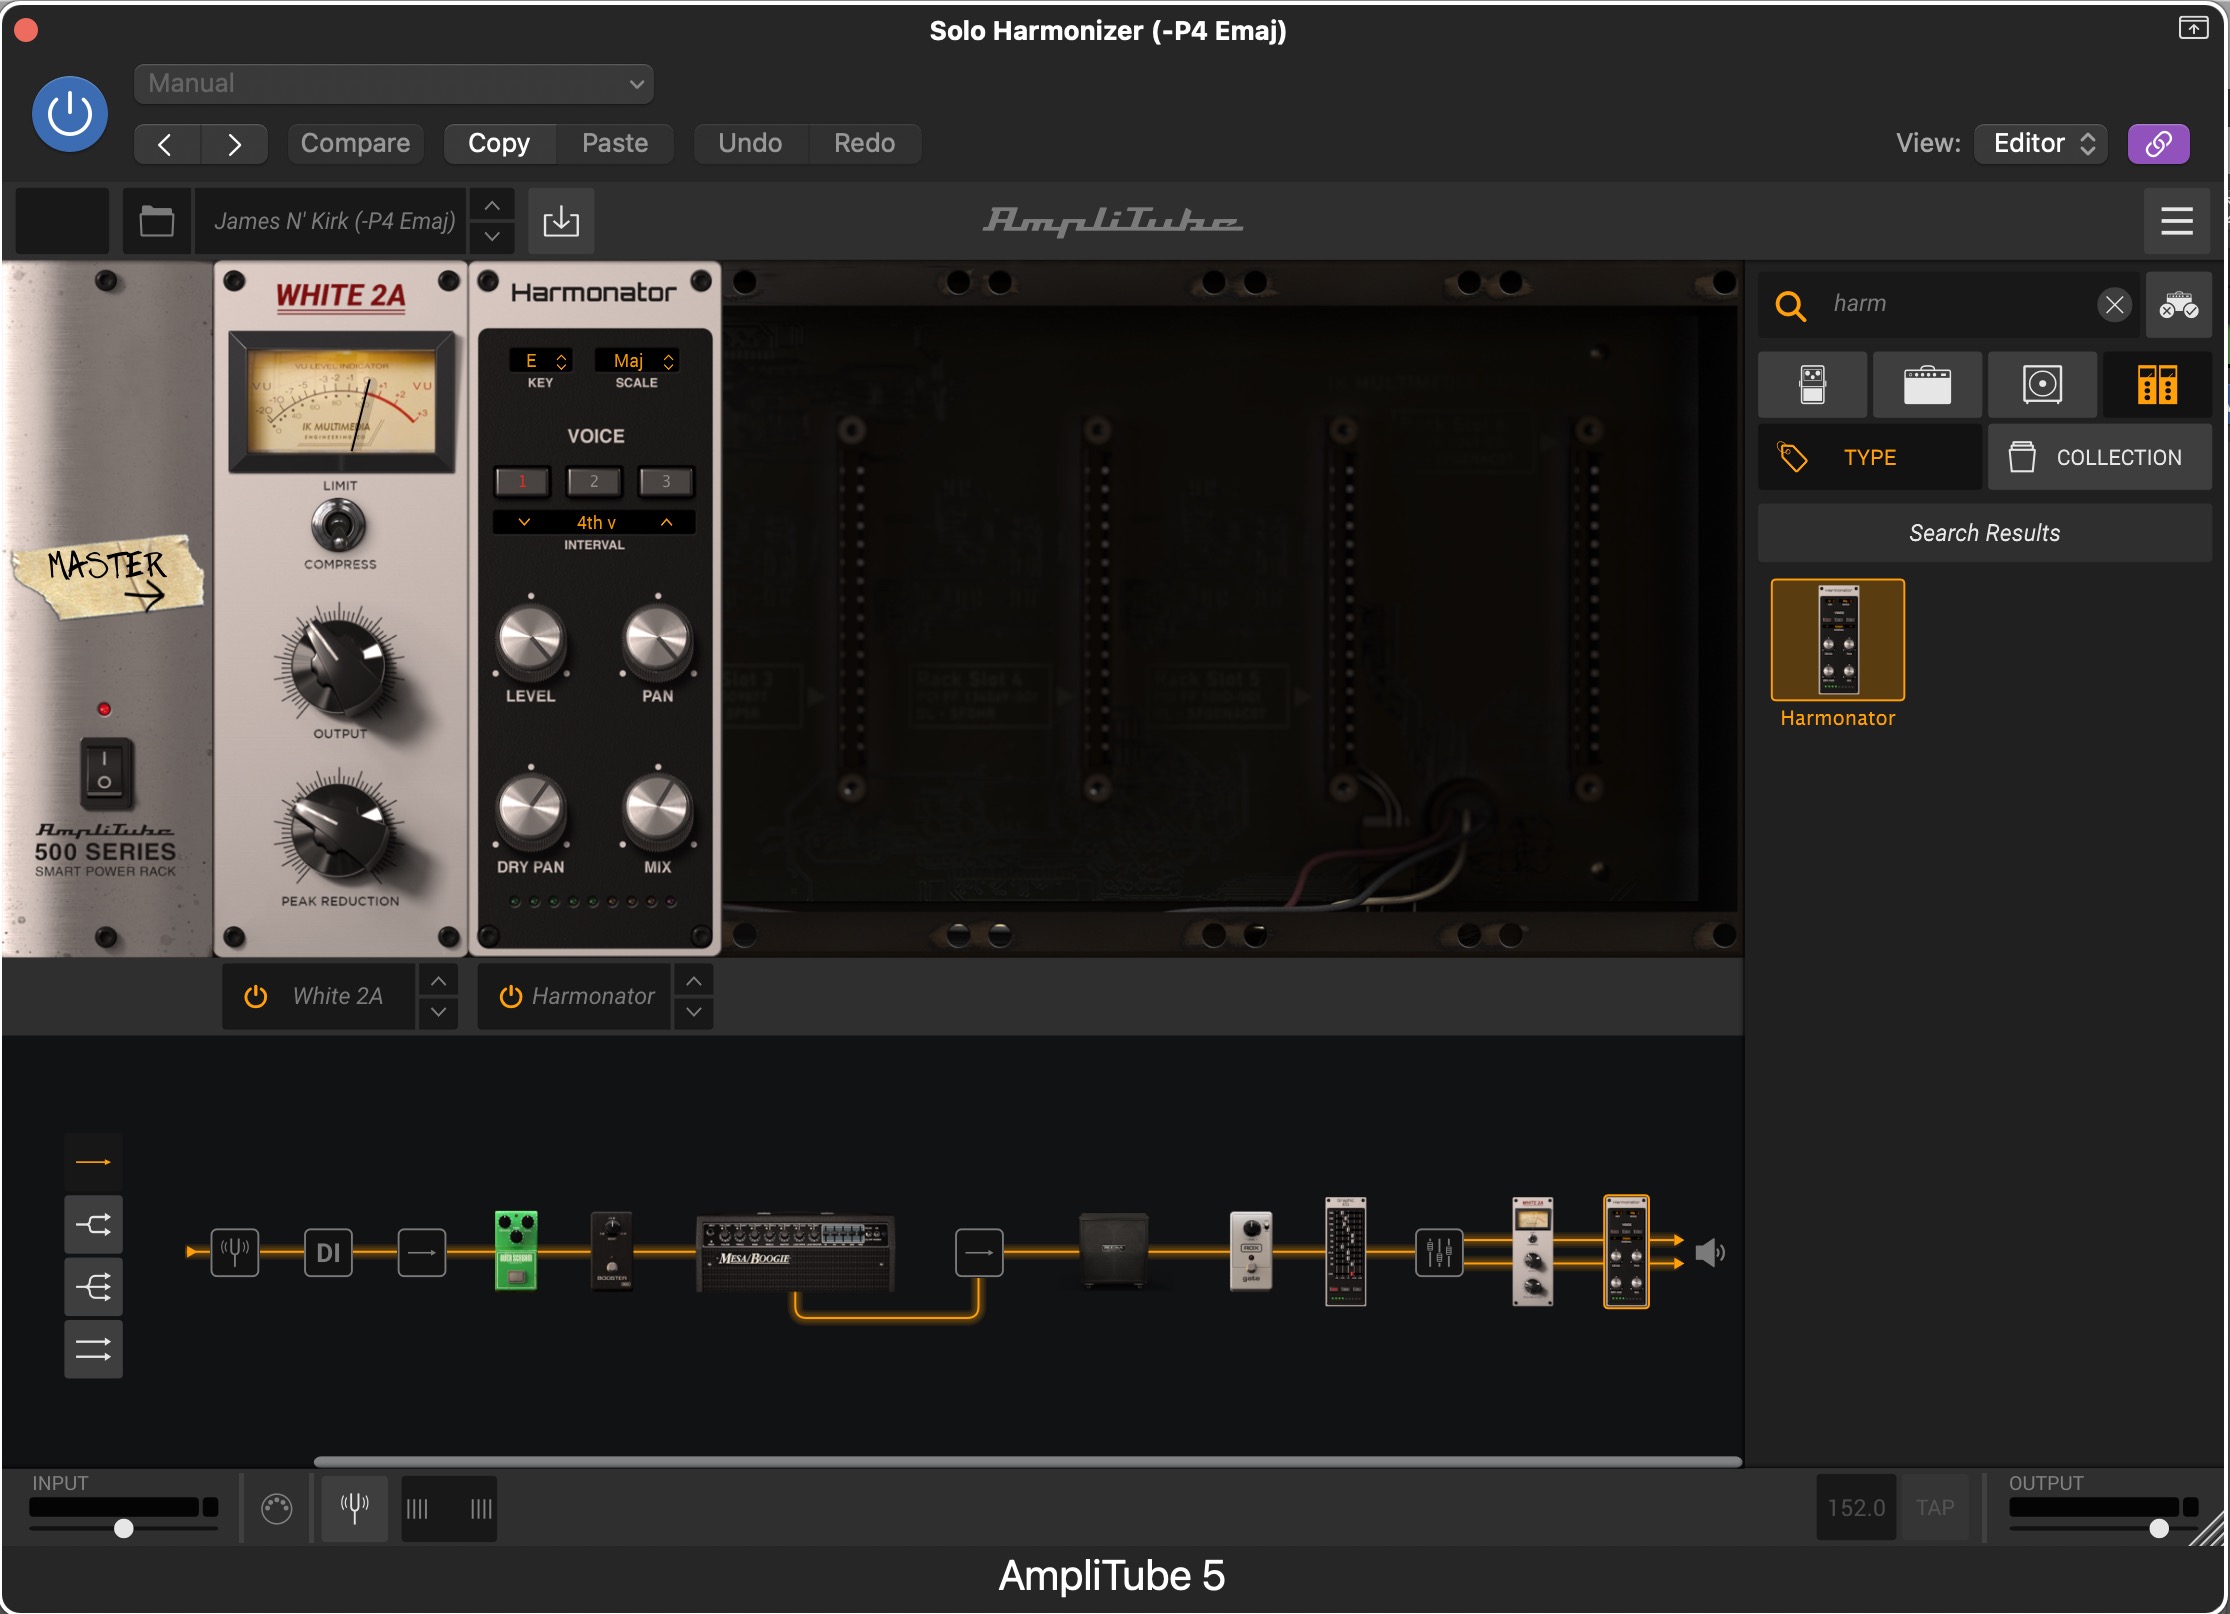The width and height of the screenshot is (2230, 1614).
Task: Select the stomp pedal gear category
Action: click(1812, 385)
